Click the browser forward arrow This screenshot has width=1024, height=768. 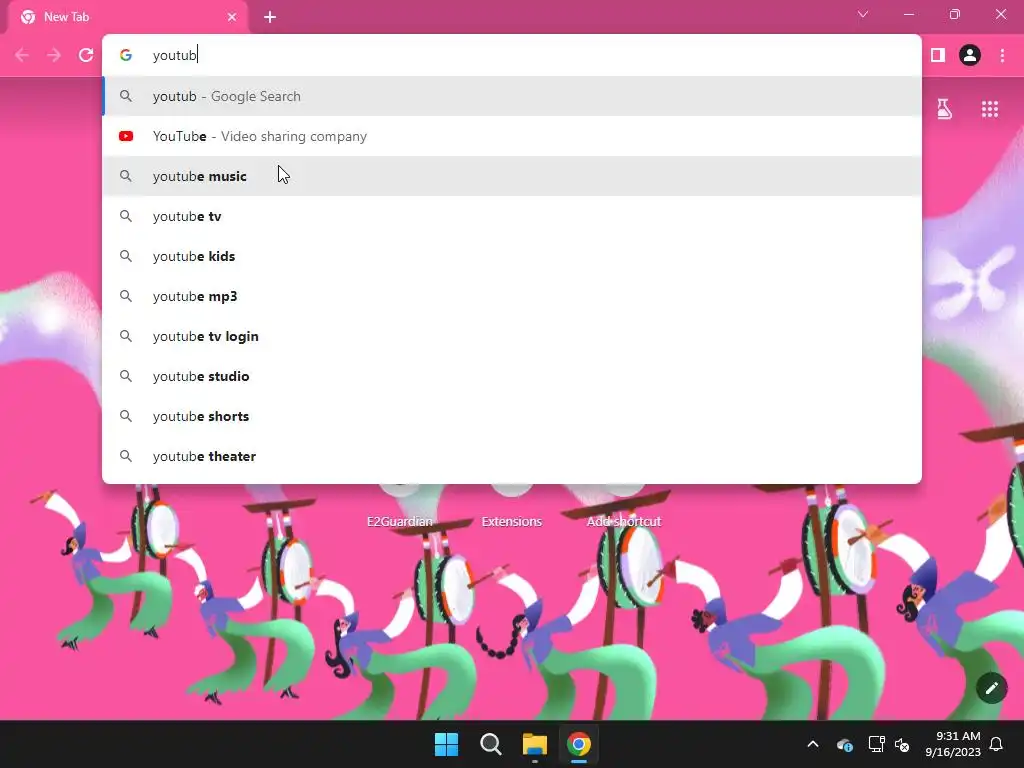pyautogui.click(x=54, y=56)
